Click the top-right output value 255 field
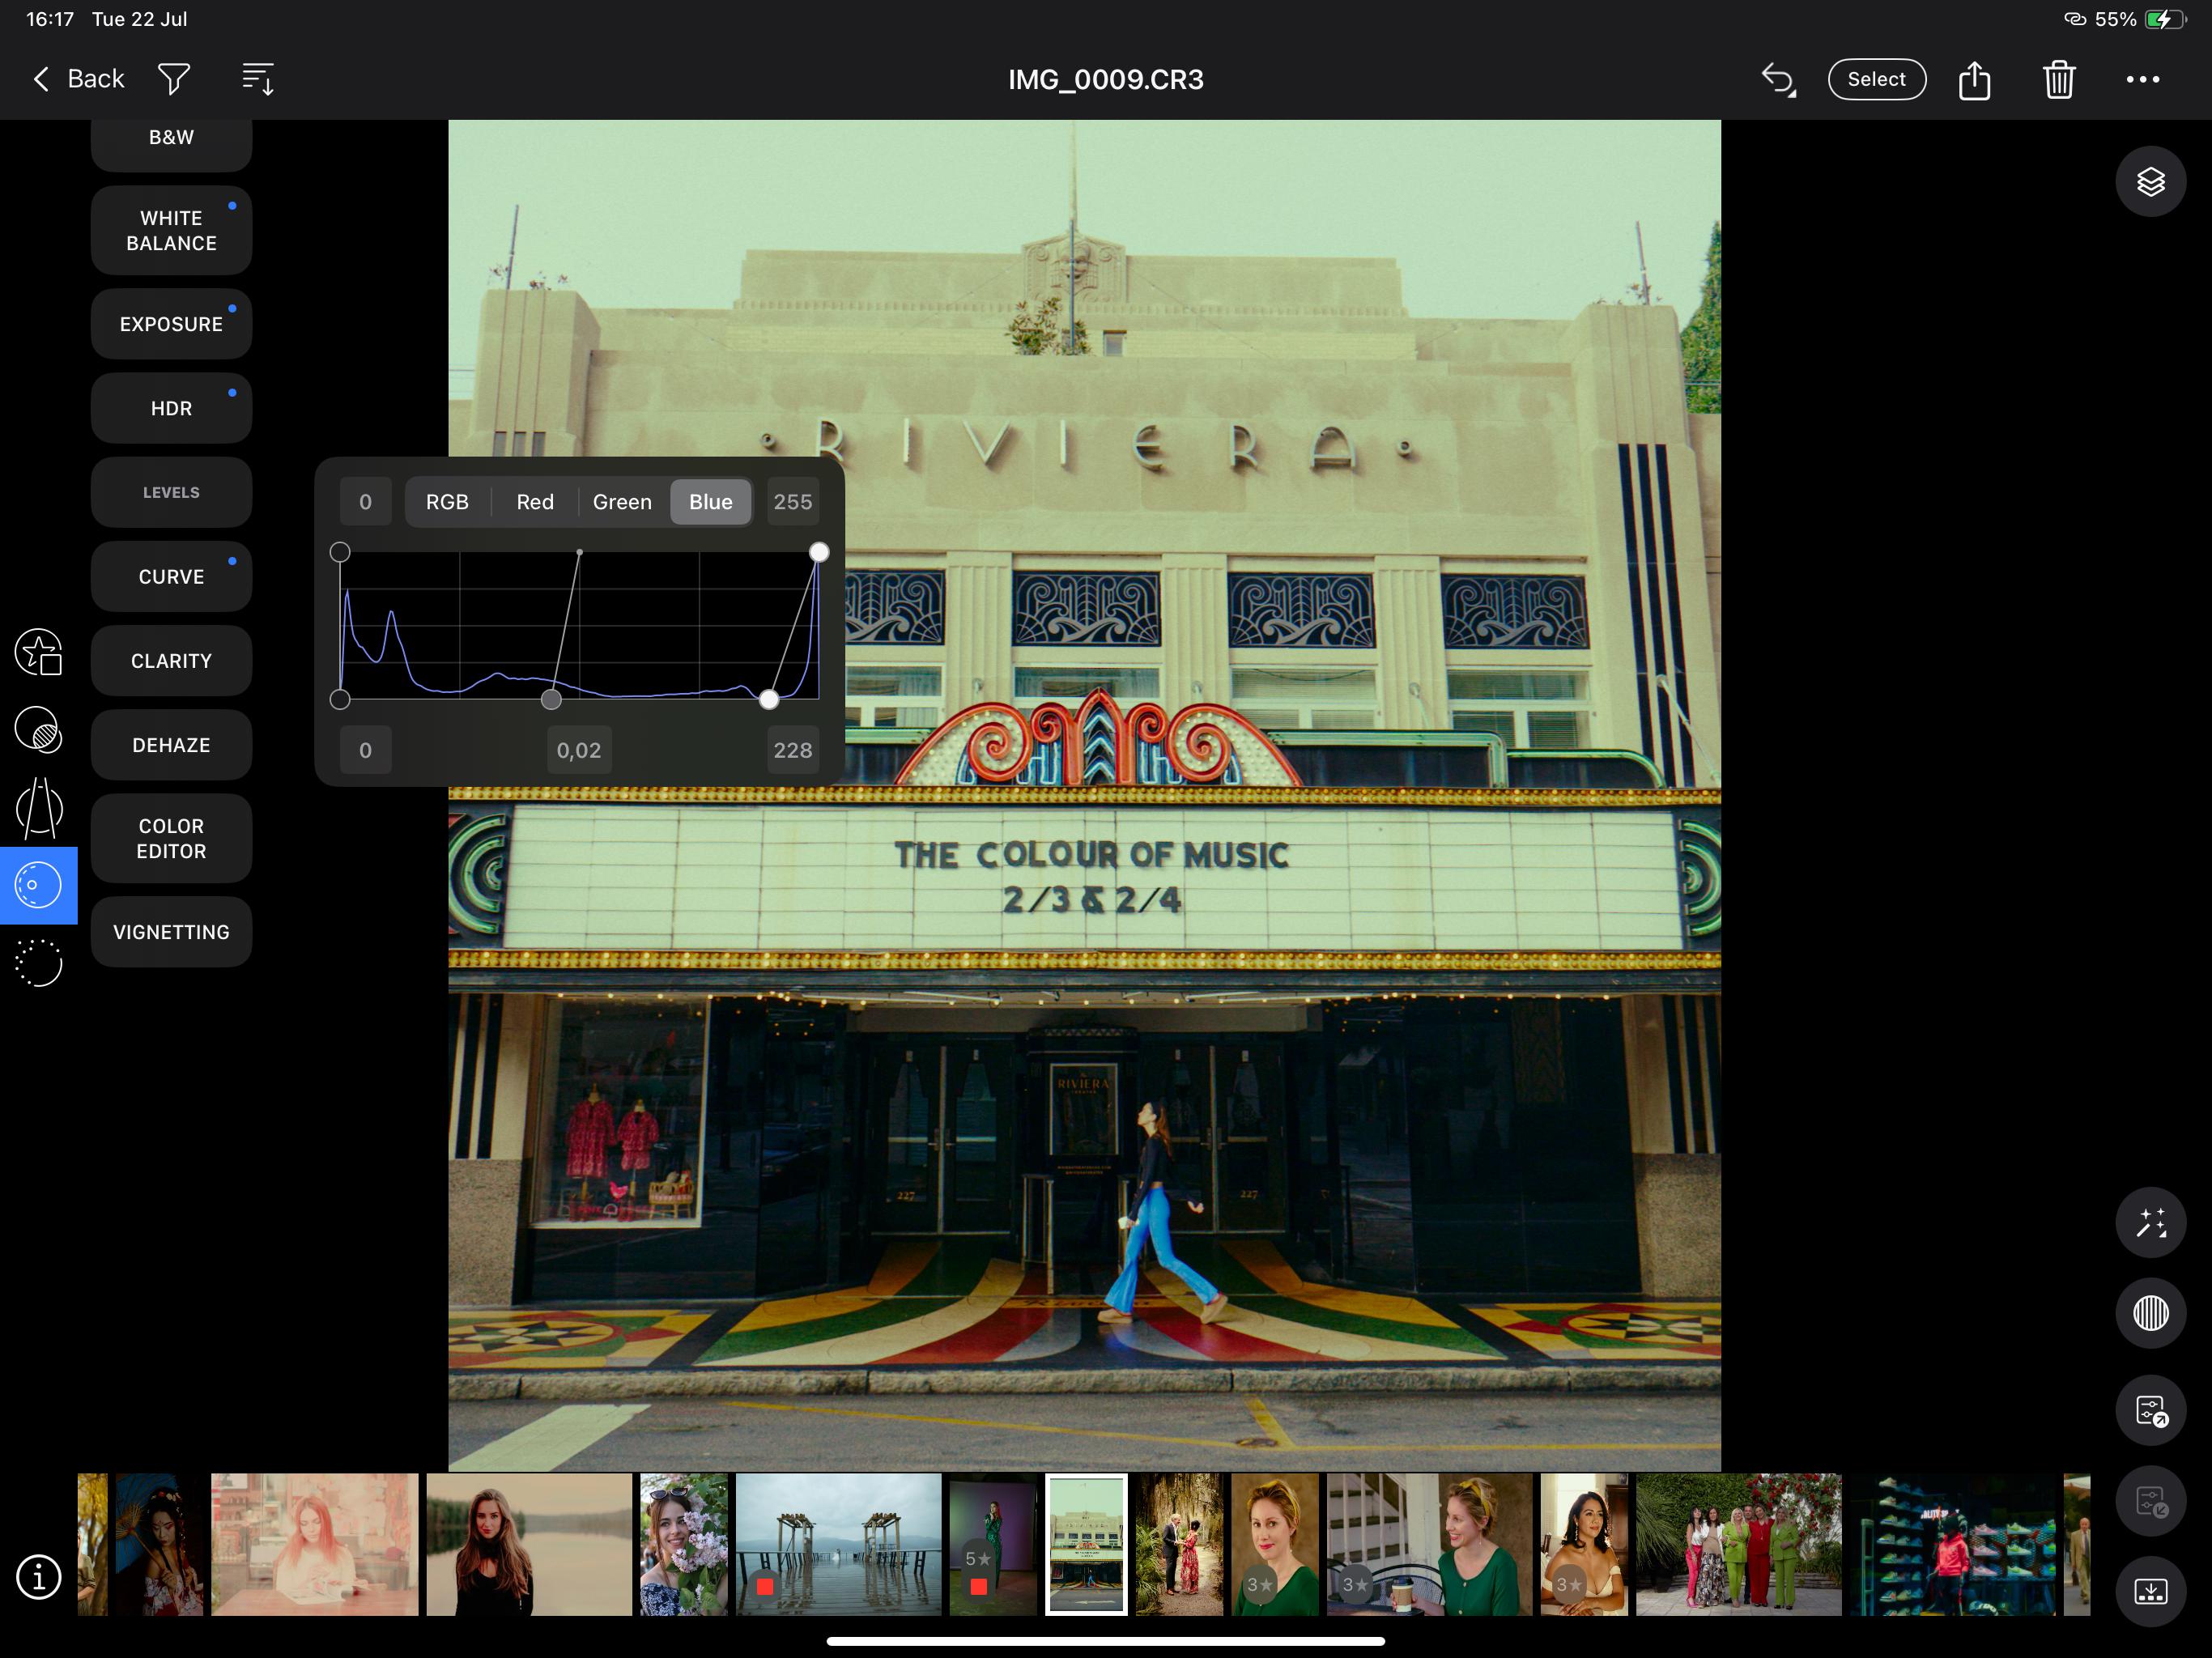Image resolution: width=2212 pixels, height=1658 pixels. tap(793, 502)
